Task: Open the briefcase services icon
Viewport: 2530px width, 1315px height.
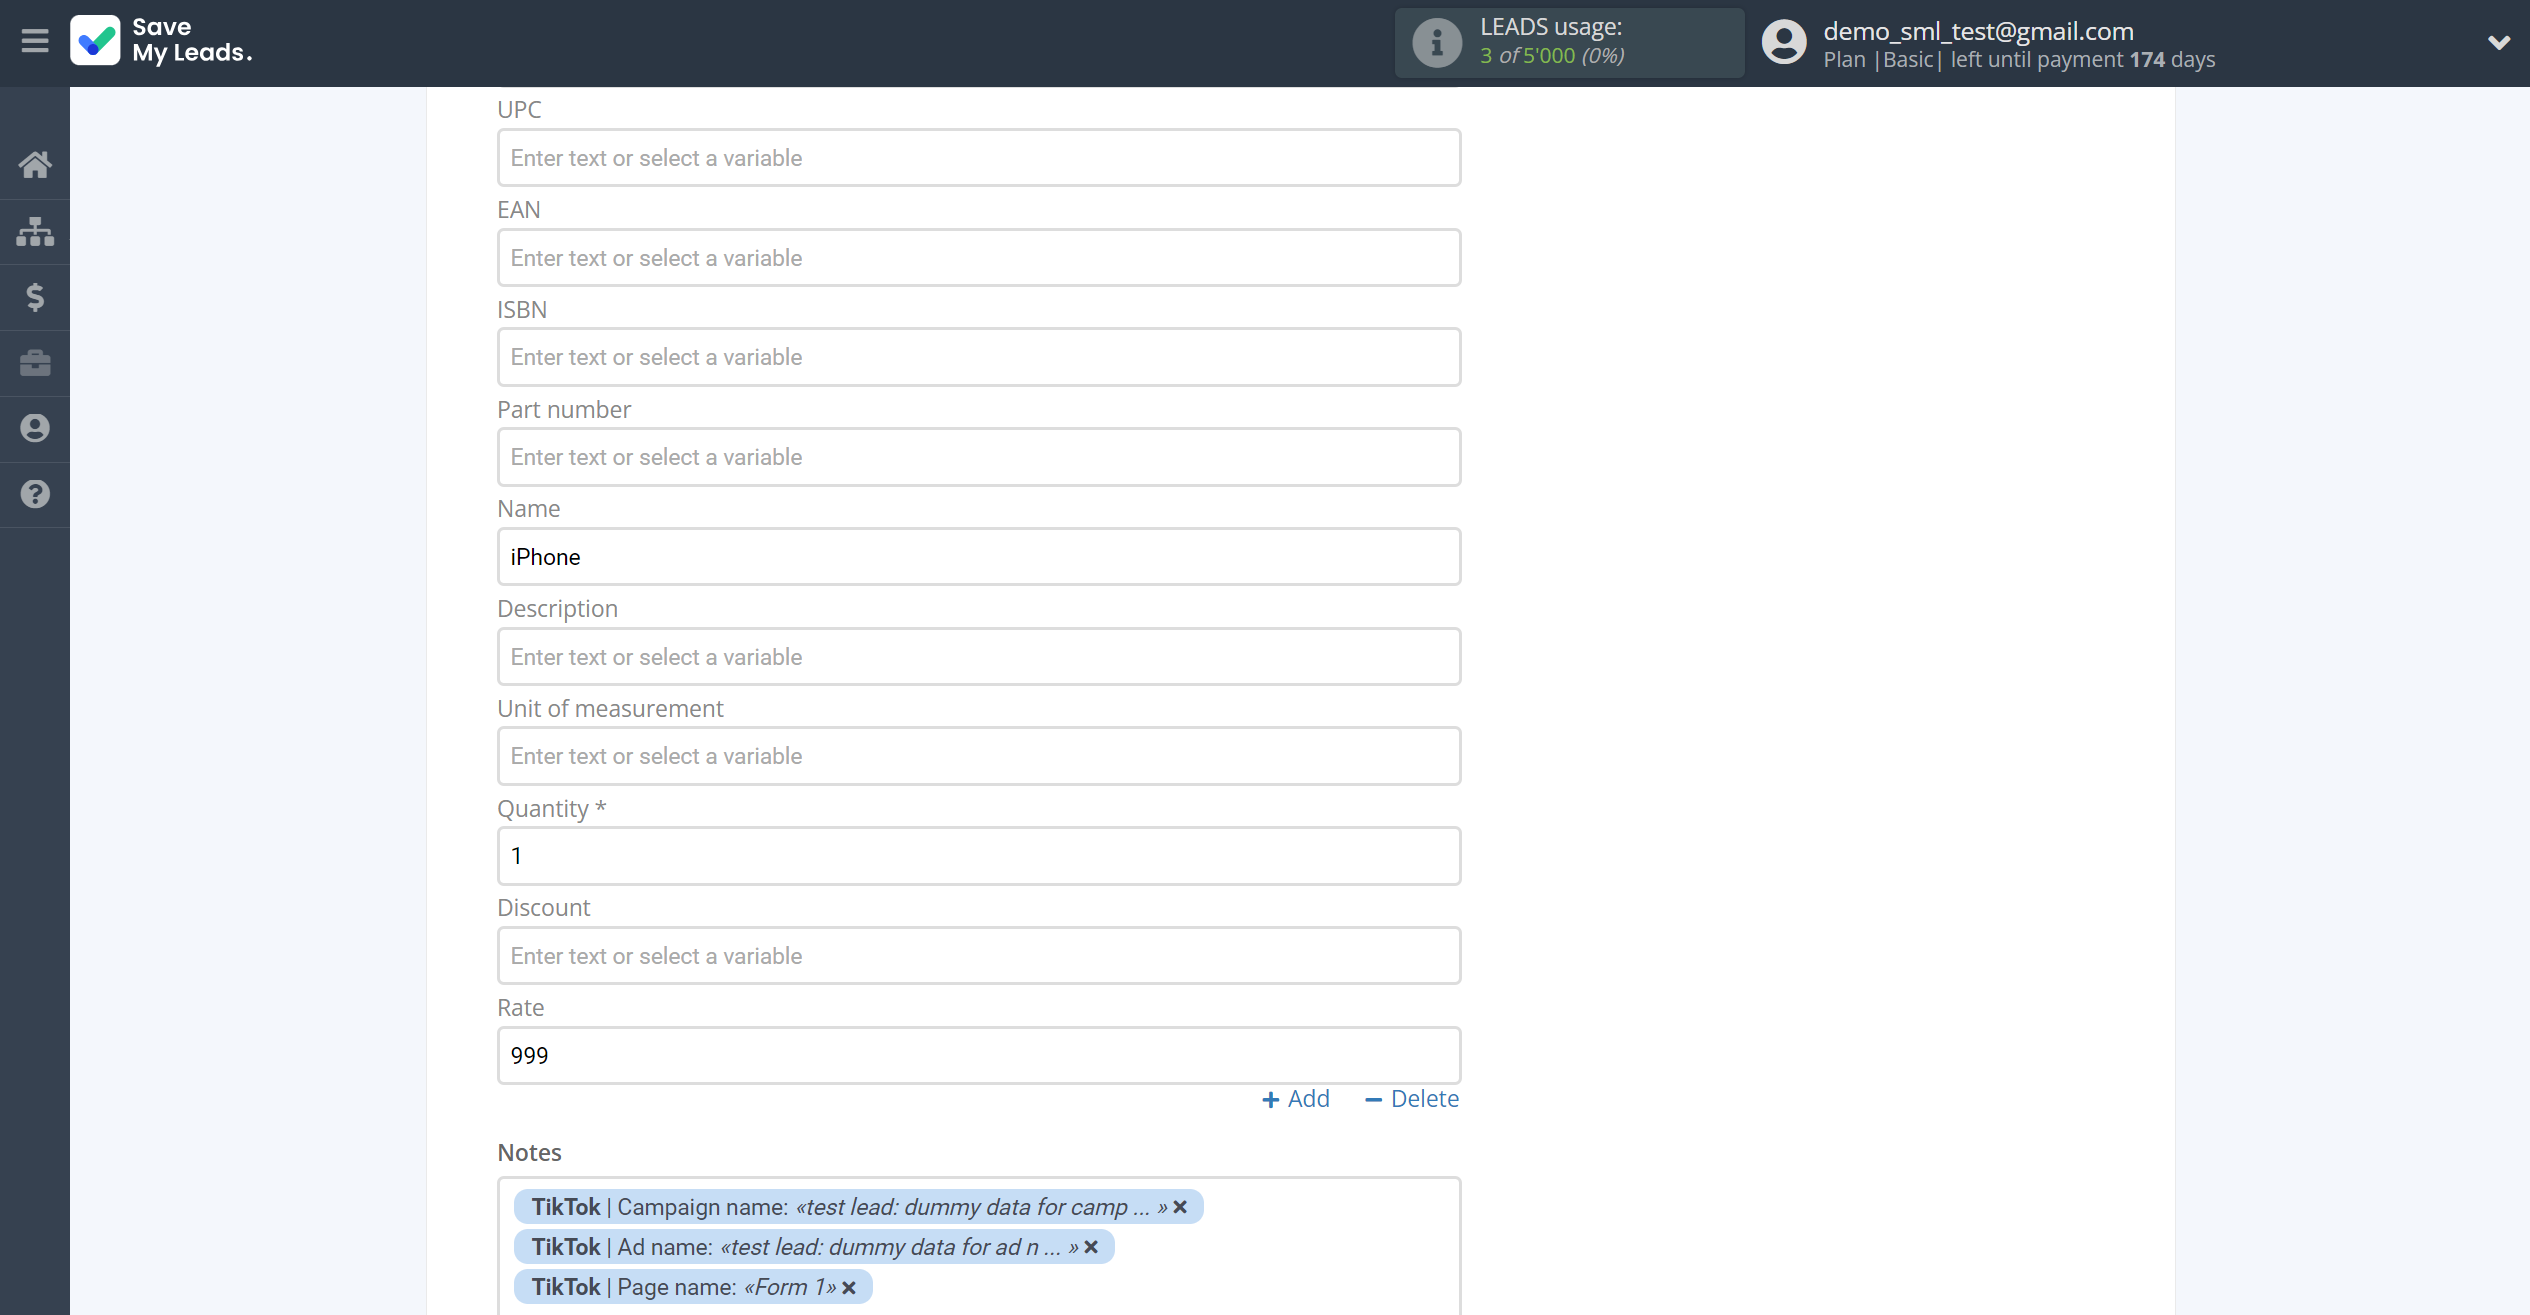Action: pyautogui.click(x=35, y=363)
